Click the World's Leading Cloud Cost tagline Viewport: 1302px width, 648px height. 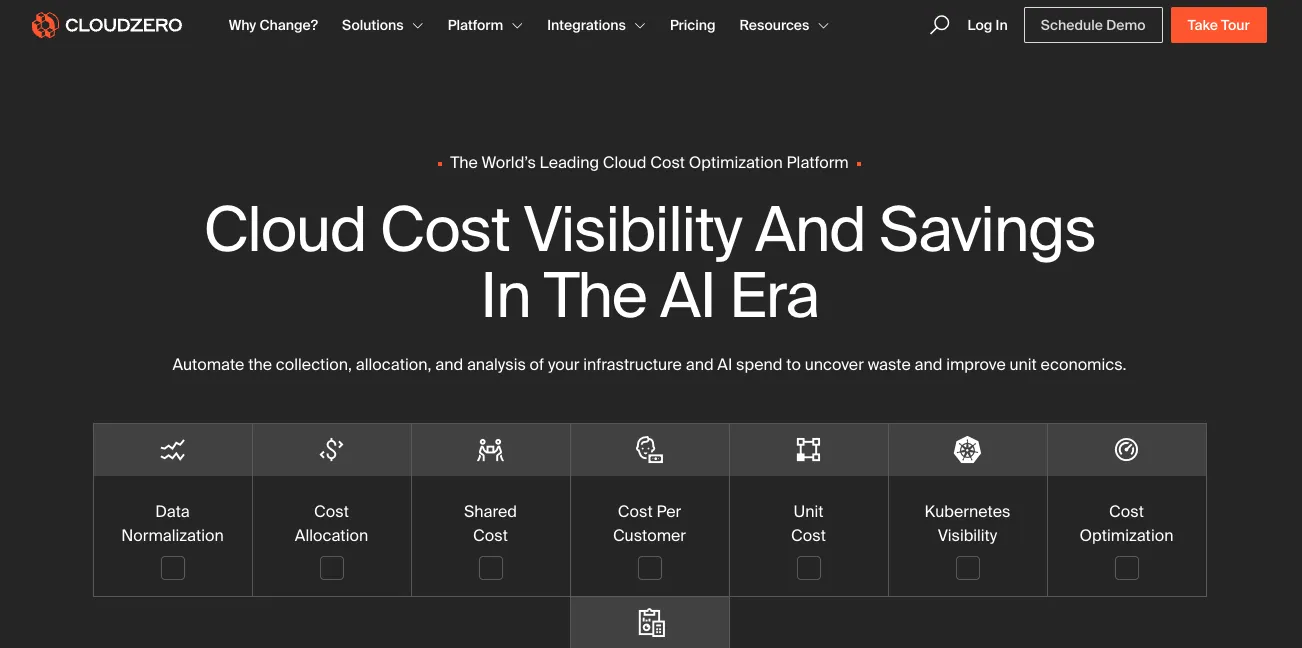(649, 162)
